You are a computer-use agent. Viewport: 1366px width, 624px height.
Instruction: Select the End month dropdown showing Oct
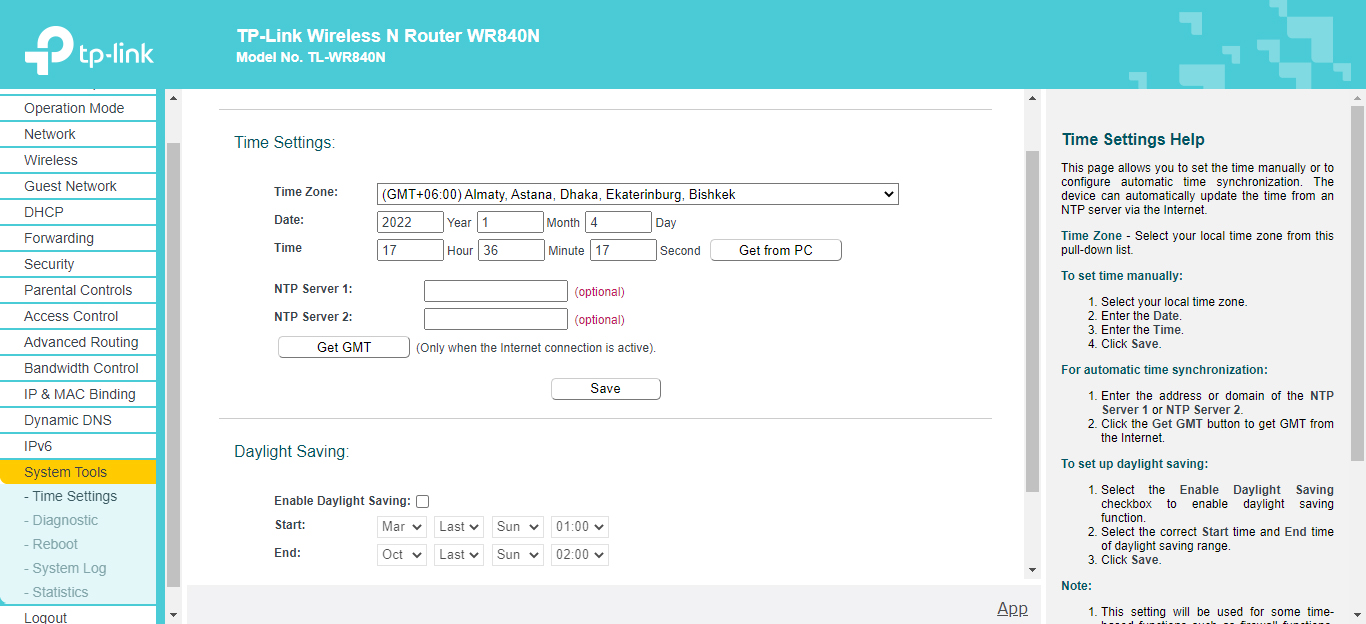pos(402,555)
